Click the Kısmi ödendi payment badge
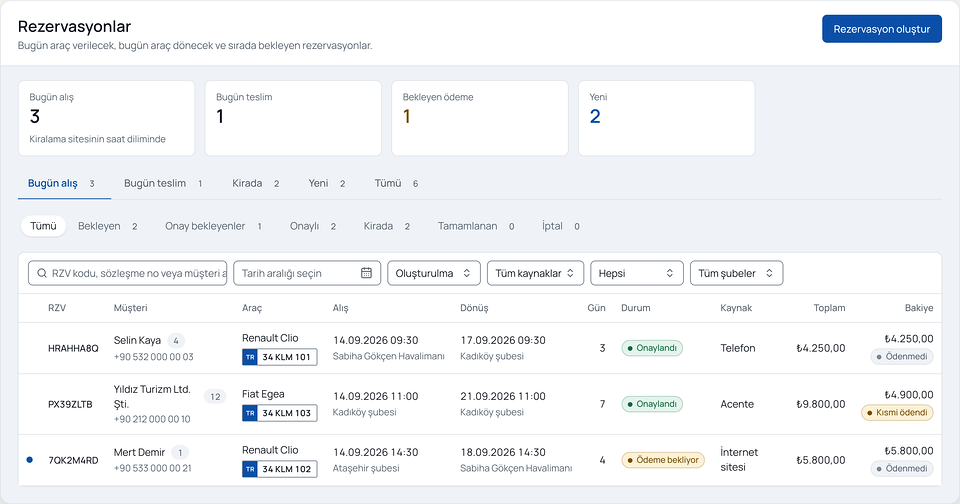960x504 pixels. pyautogui.click(x=897, y=412)
